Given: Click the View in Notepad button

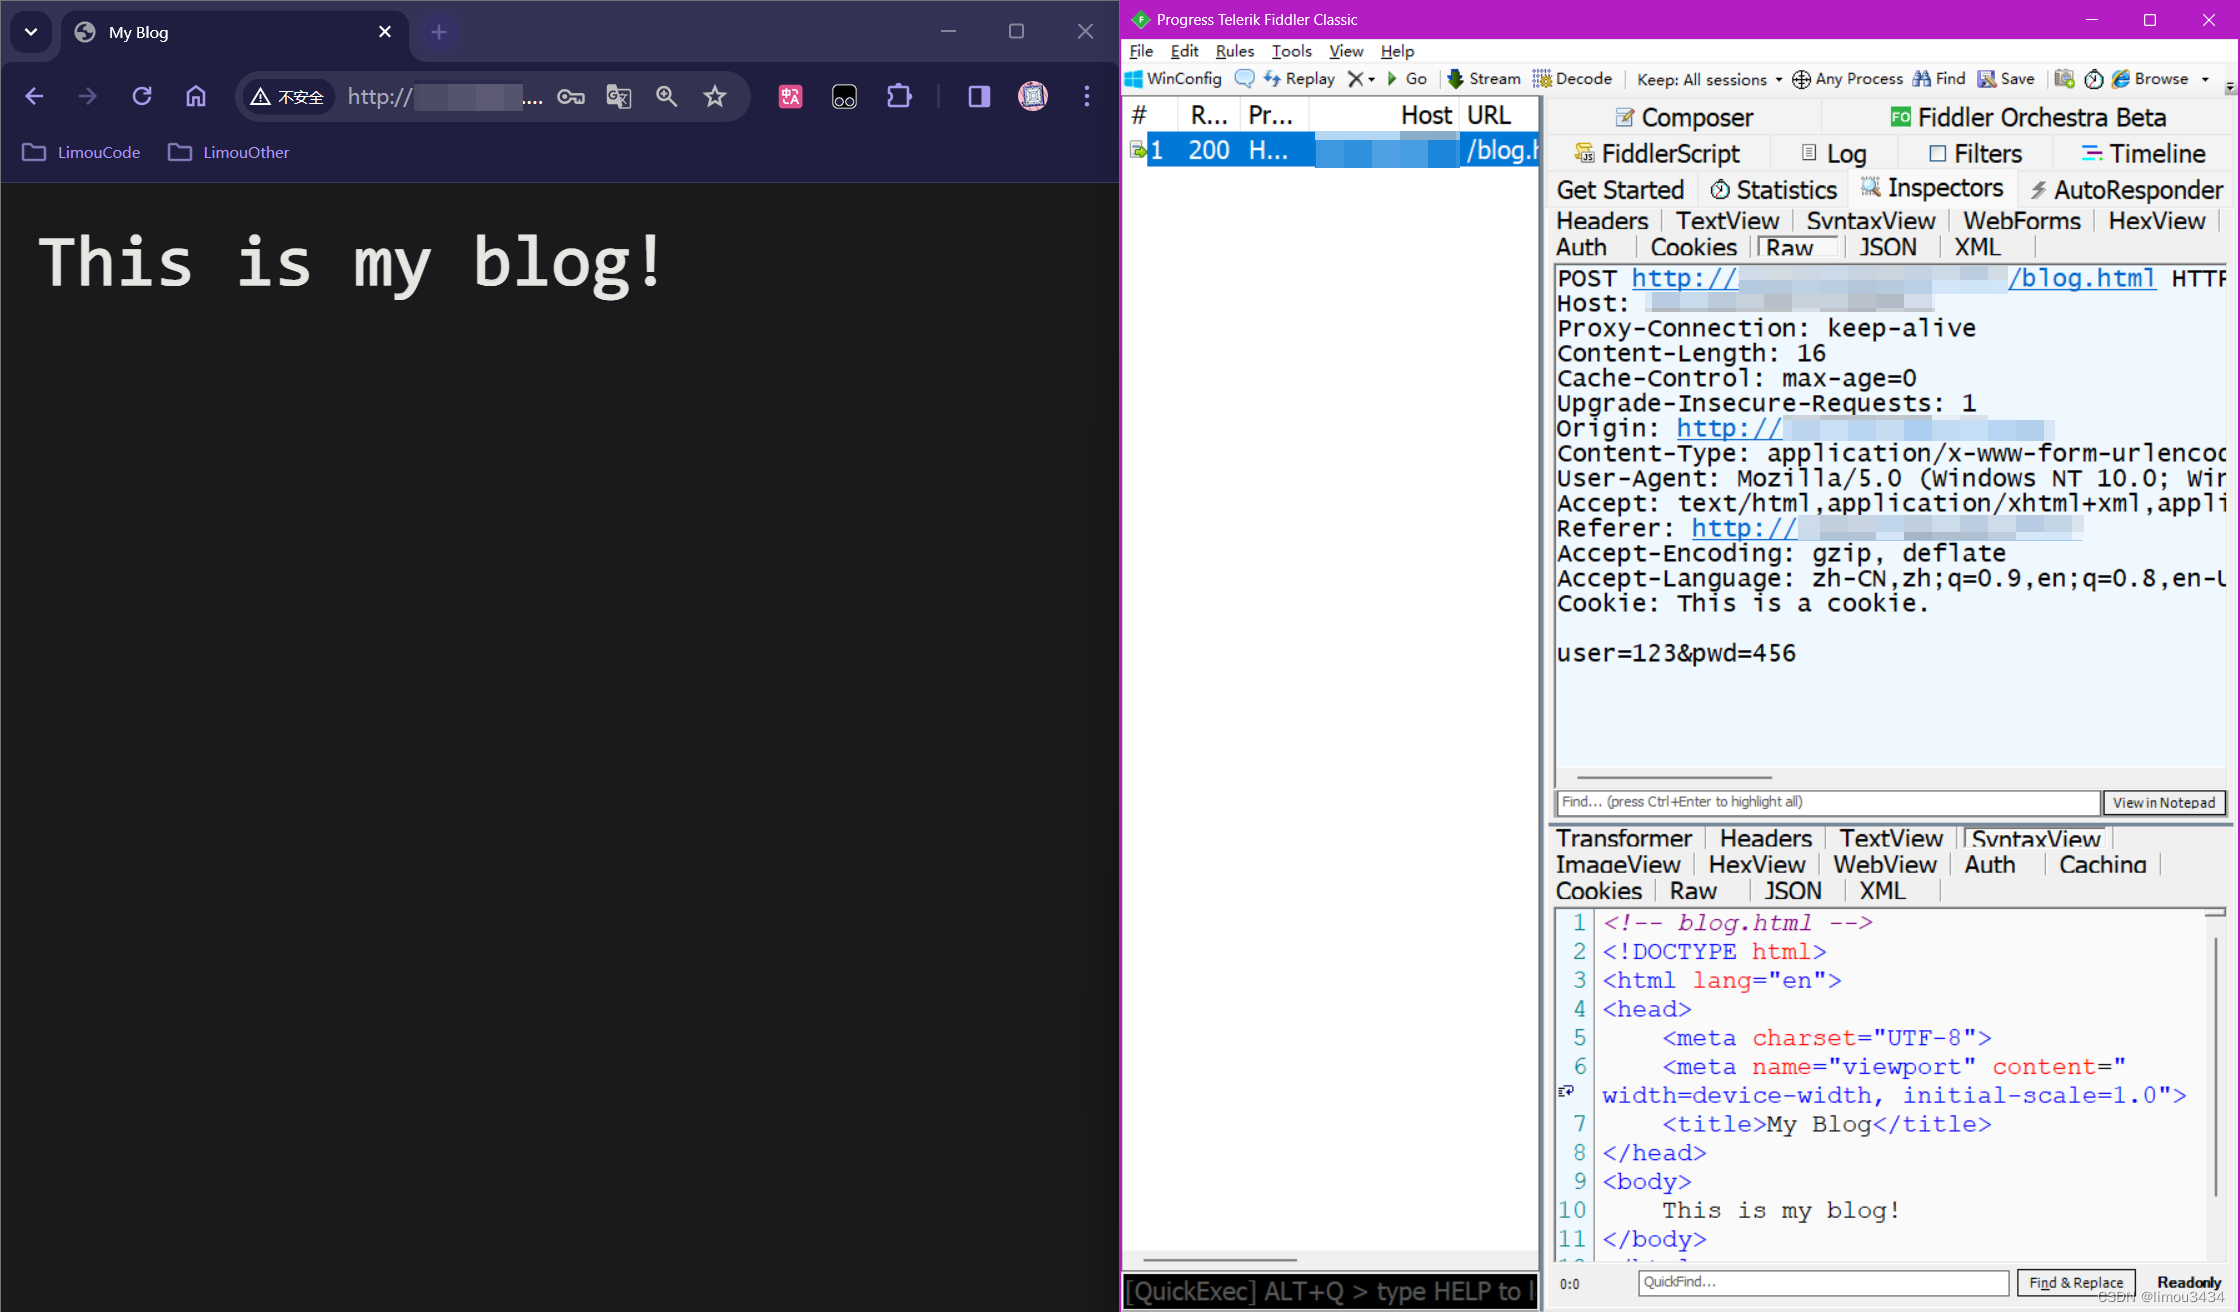Looking at the screenshot, I should point(2165,801).
